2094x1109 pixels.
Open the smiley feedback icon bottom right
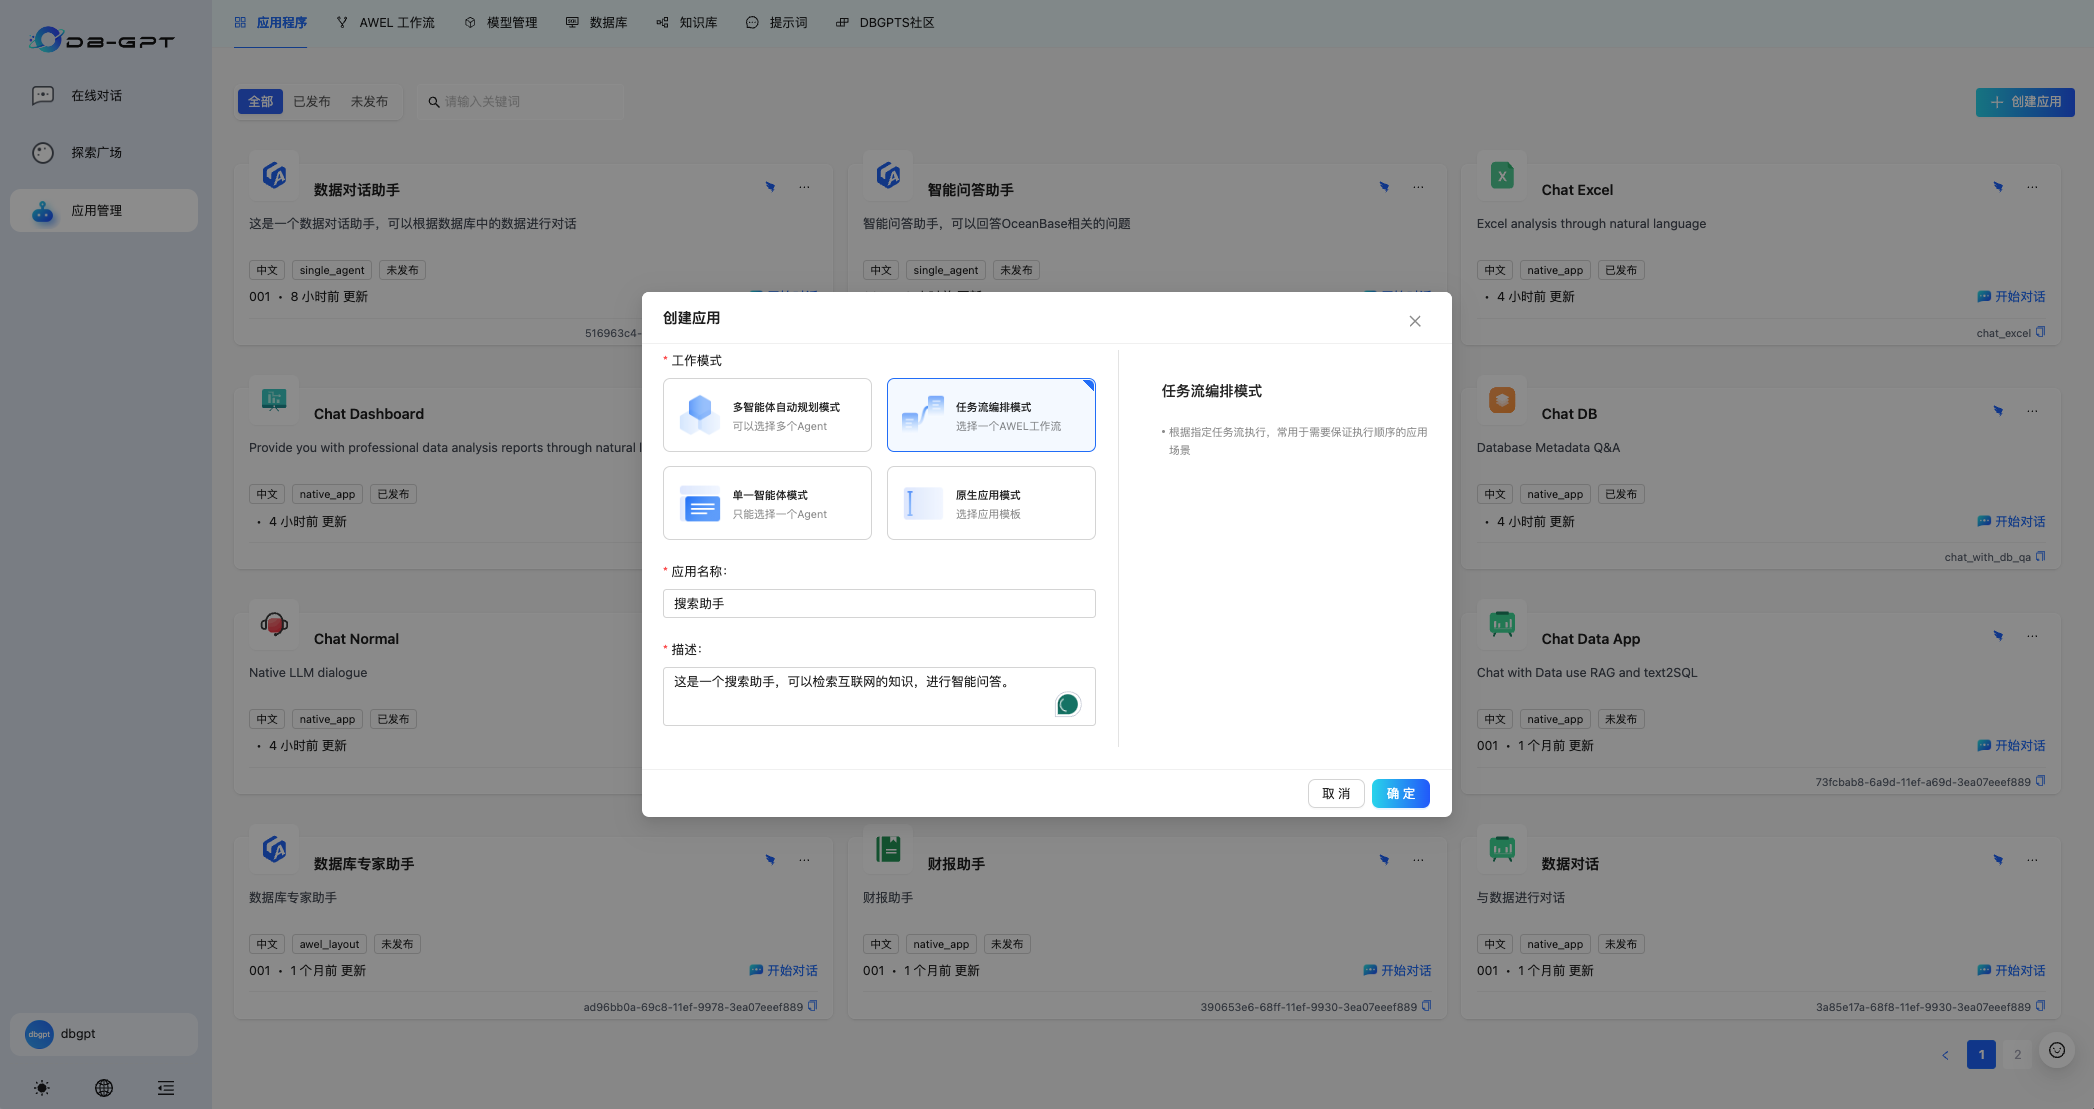tap(2057, 1050)
